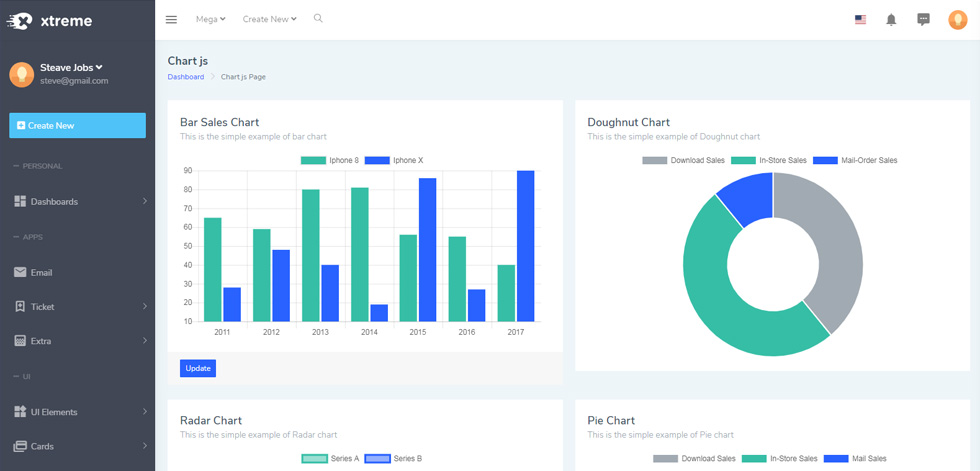Click the Cards stack icon

coord(20,446)
